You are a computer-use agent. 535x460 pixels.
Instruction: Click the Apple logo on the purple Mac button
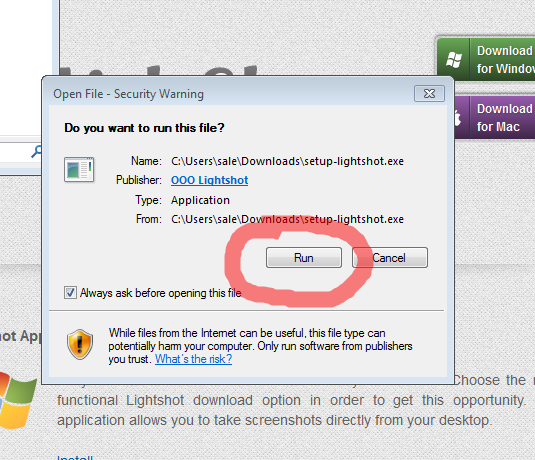(x=458, y=118)
